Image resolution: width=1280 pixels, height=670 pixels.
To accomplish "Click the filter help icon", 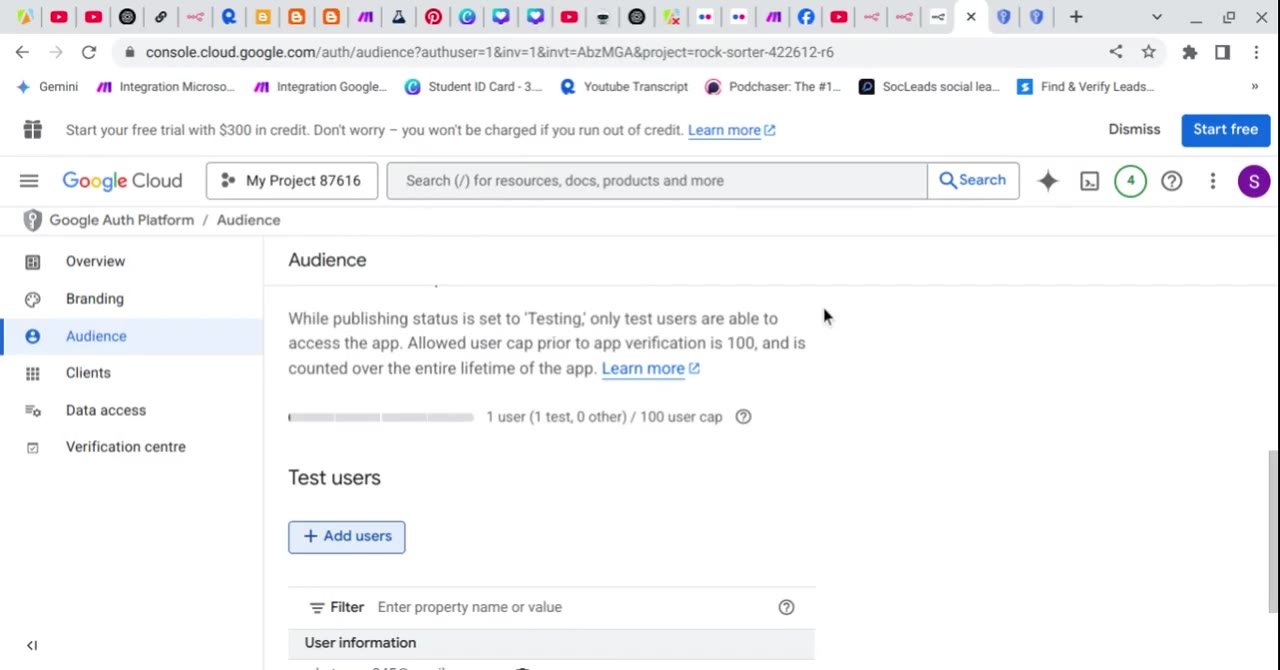I will [x=786, y=607].
